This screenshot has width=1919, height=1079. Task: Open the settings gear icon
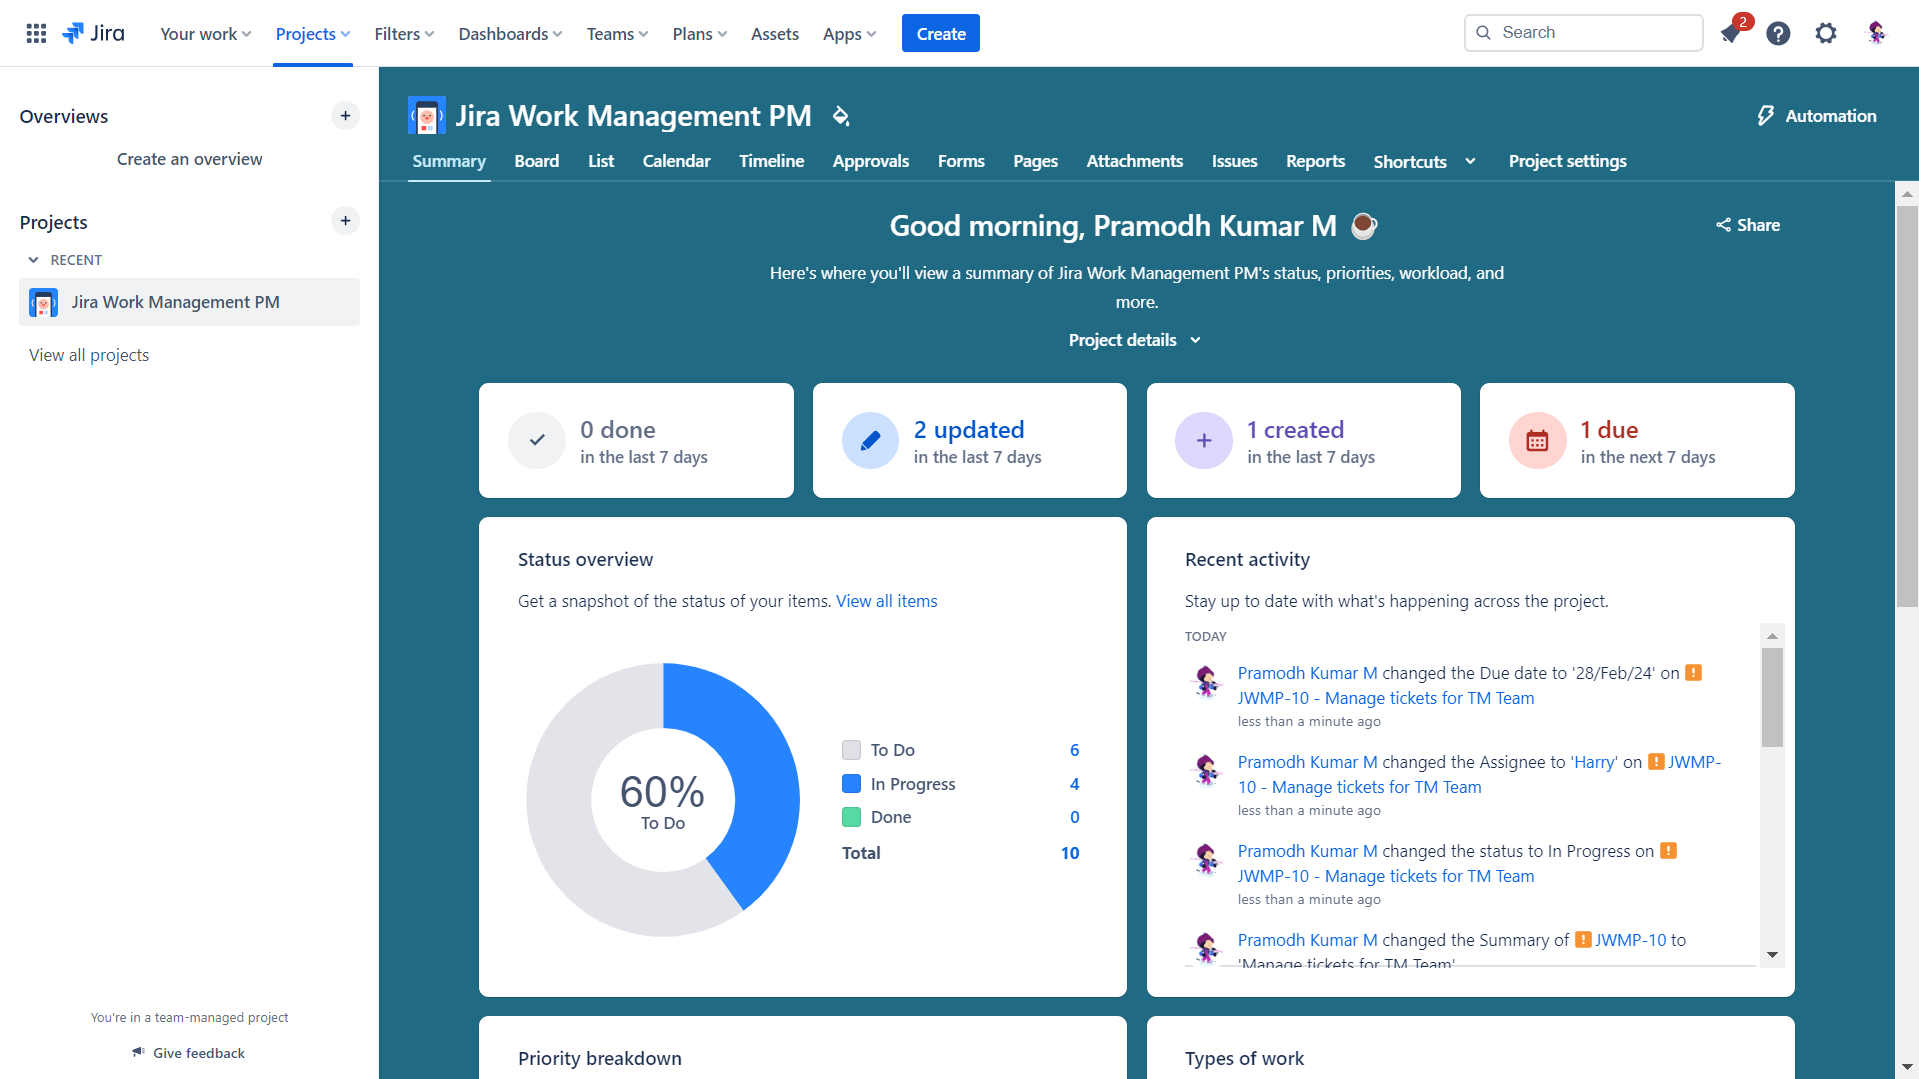pos(1826,33)
